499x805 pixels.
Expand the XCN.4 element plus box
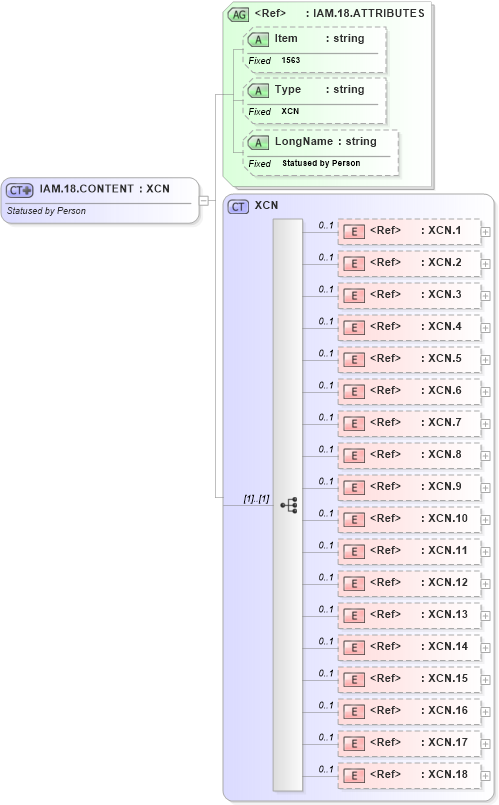click(485, 328)
